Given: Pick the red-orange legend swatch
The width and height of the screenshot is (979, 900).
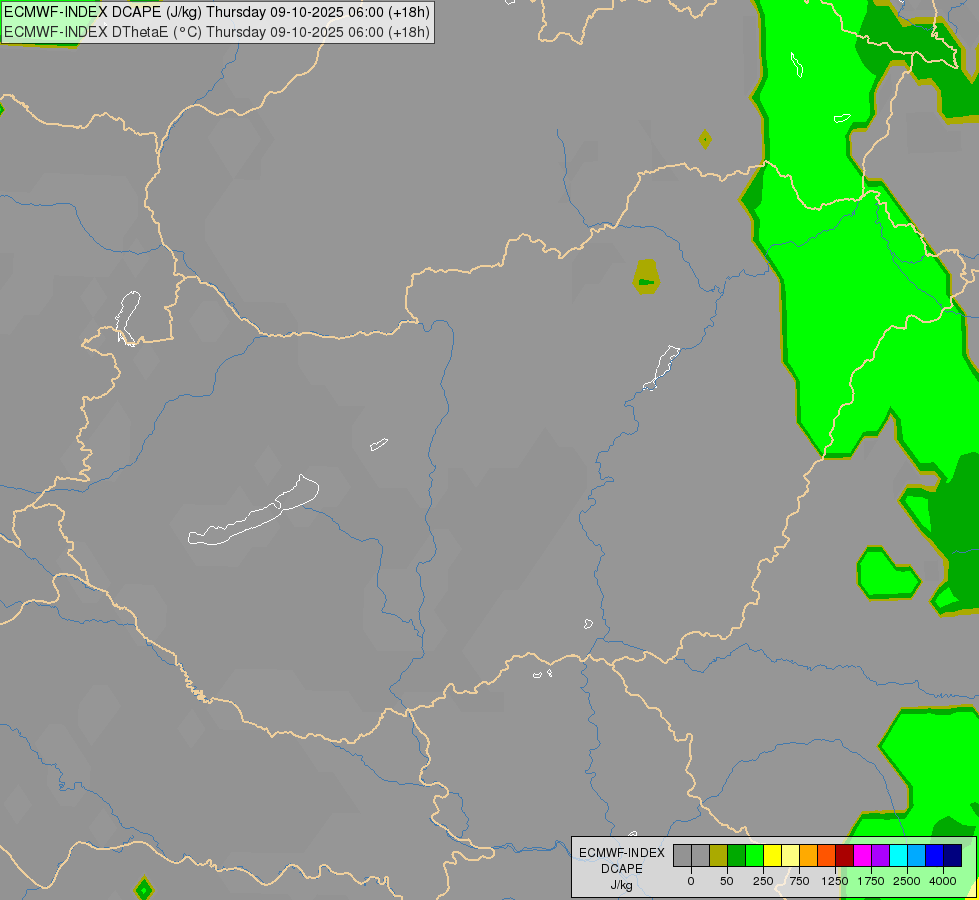Looking at the screenshot, I should pyautogui.click(x=827, y=855).
